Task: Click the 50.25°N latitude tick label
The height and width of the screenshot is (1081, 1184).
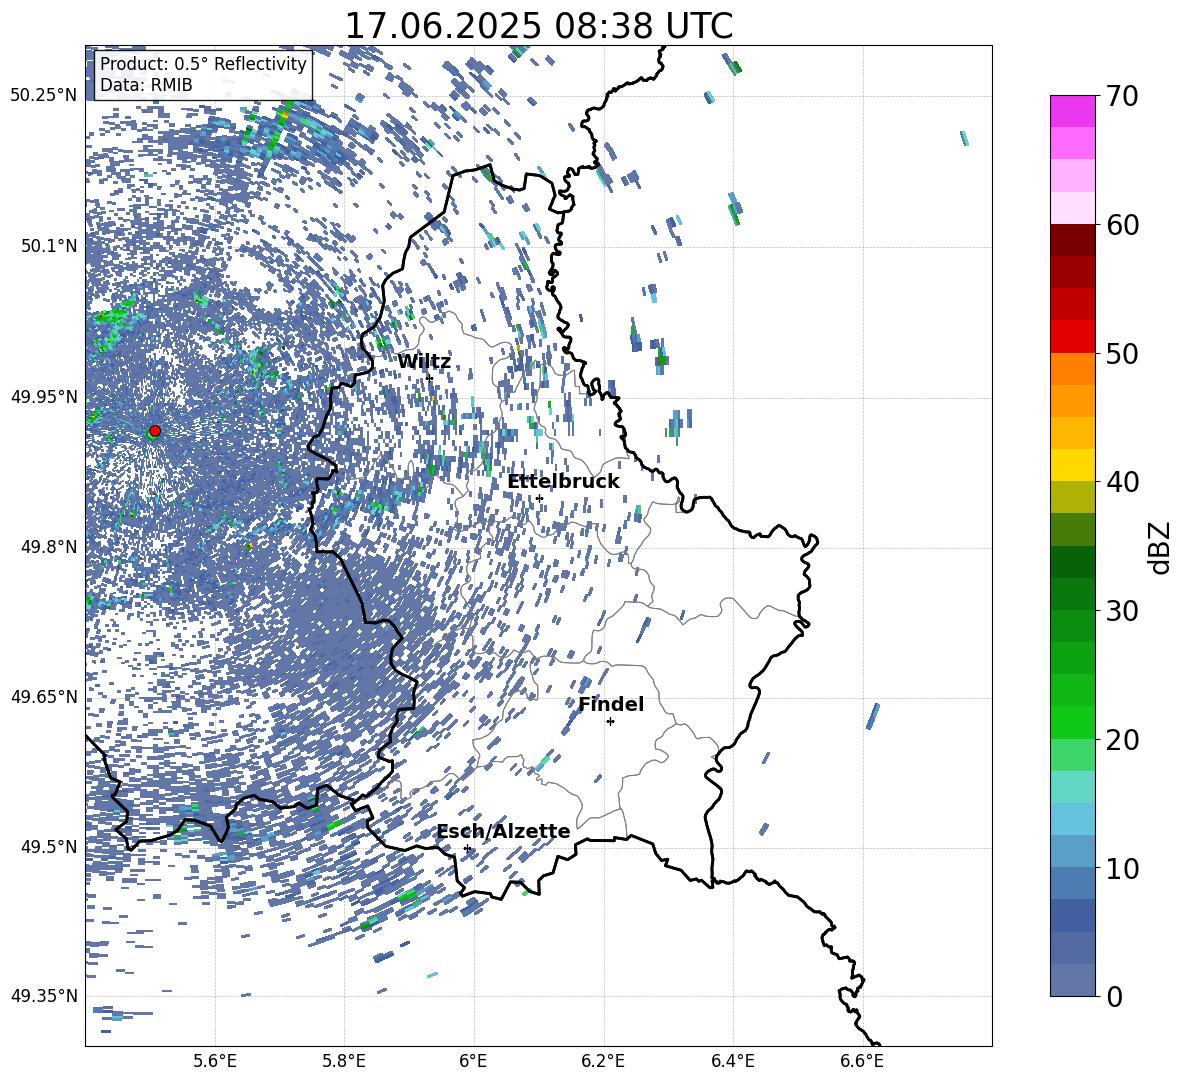Action: [44, 96]
